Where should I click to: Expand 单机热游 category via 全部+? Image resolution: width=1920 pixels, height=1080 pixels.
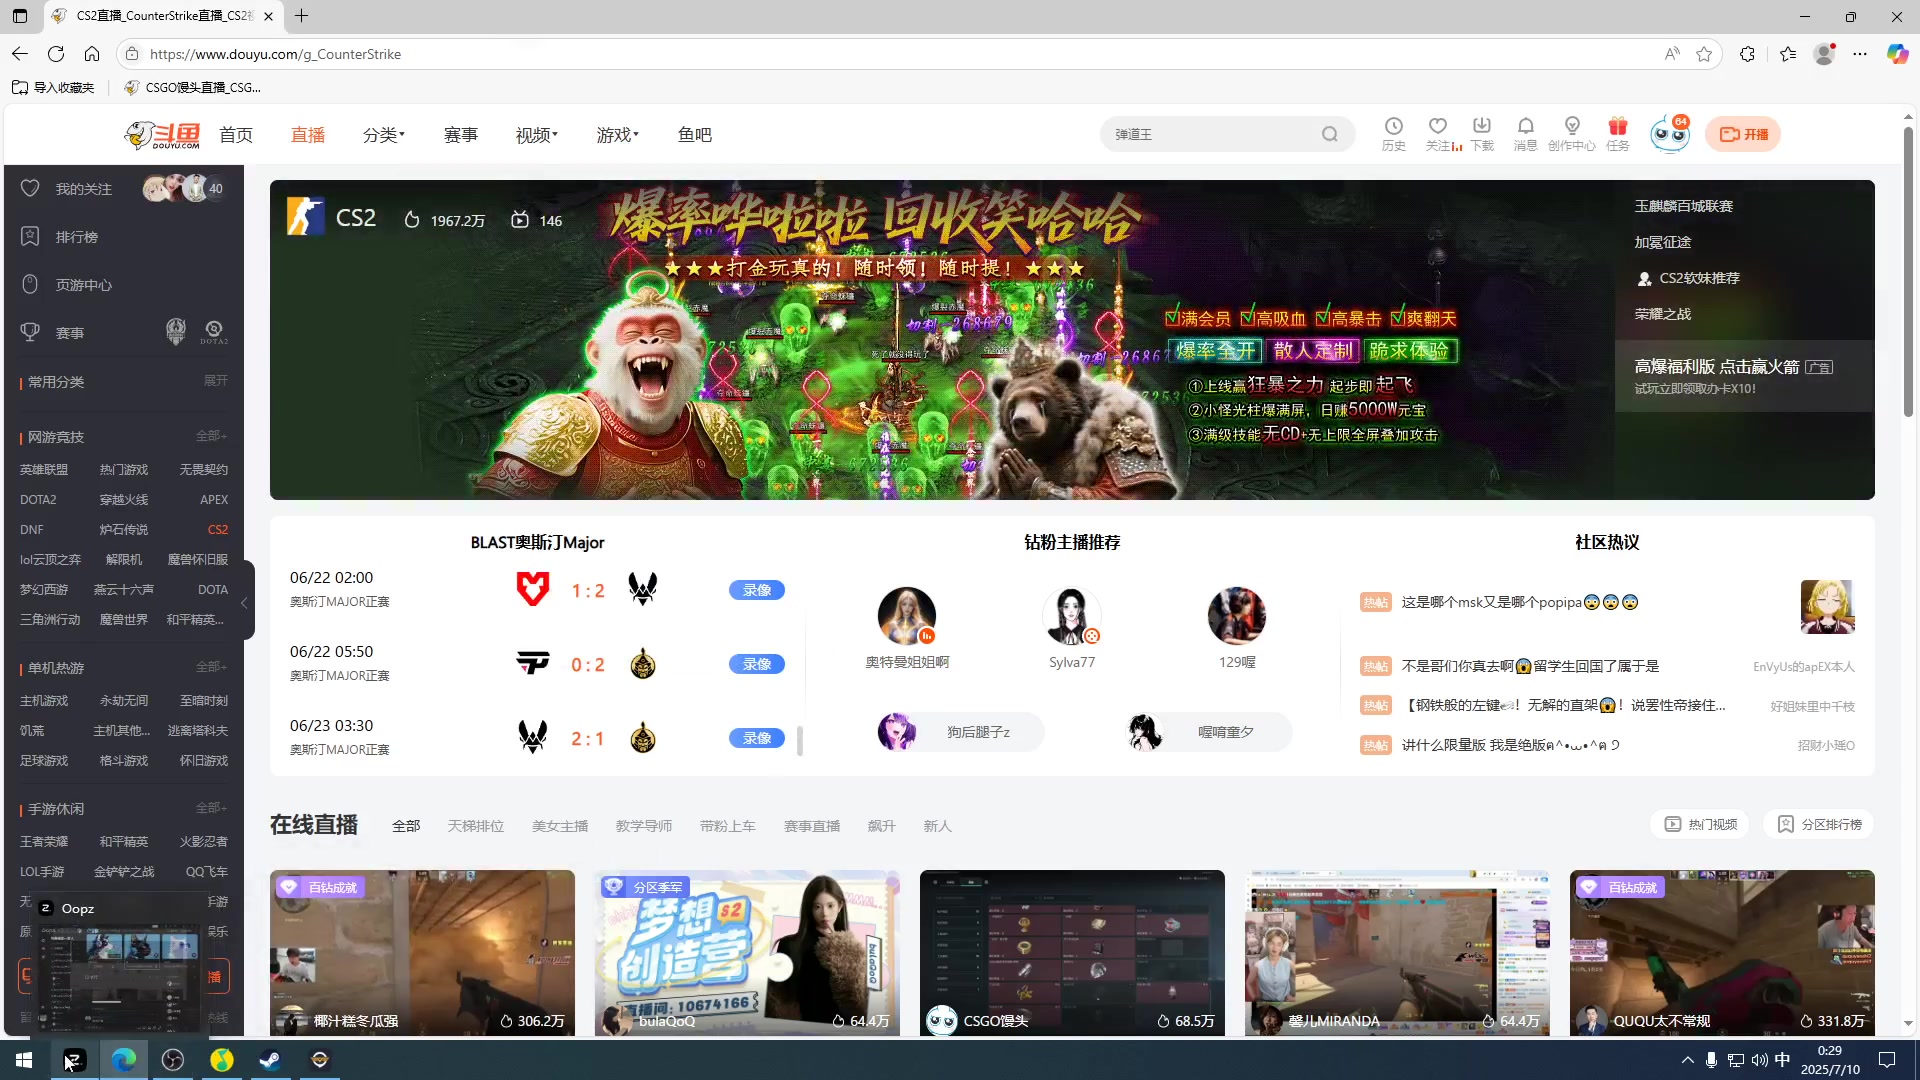click(212, 667)
